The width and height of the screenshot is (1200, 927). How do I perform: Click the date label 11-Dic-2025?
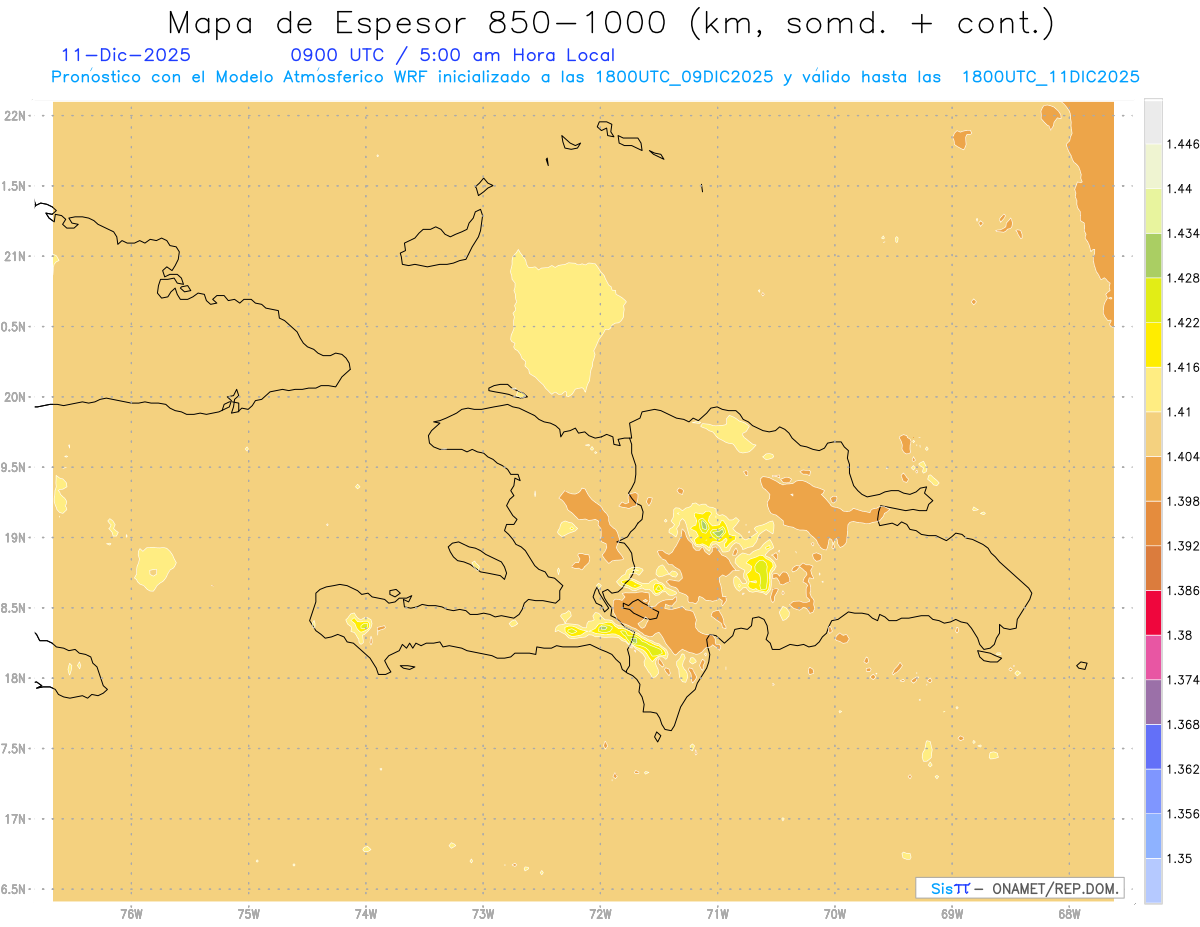tap(126, 55)
